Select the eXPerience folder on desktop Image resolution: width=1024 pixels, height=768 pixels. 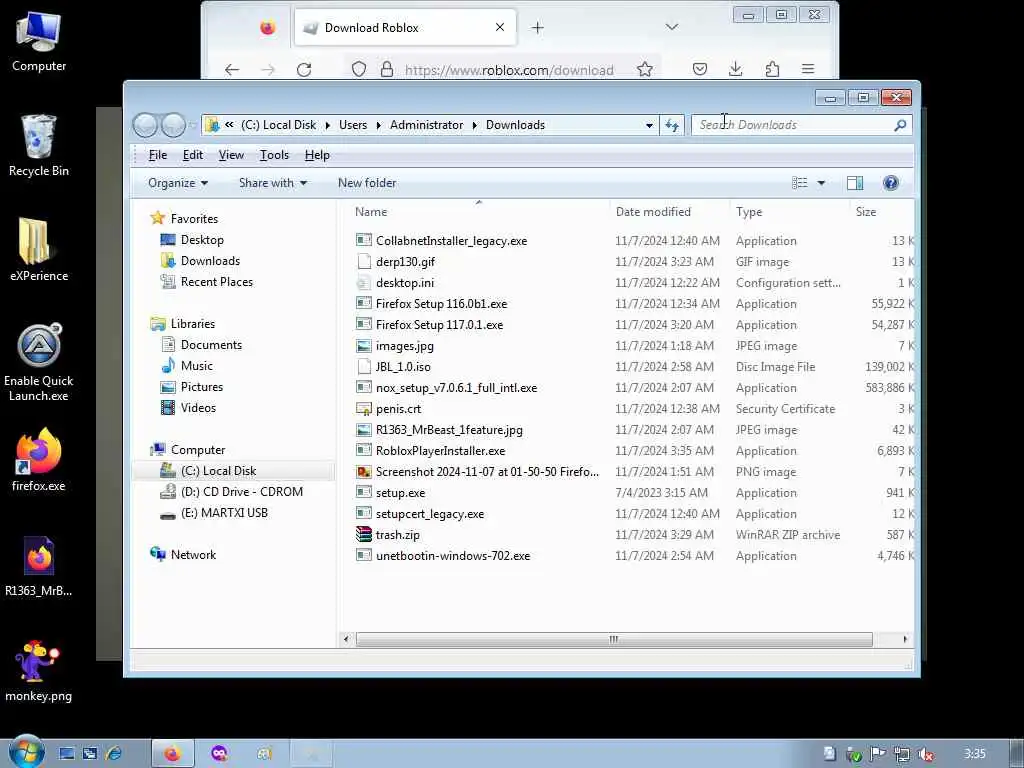39,249
